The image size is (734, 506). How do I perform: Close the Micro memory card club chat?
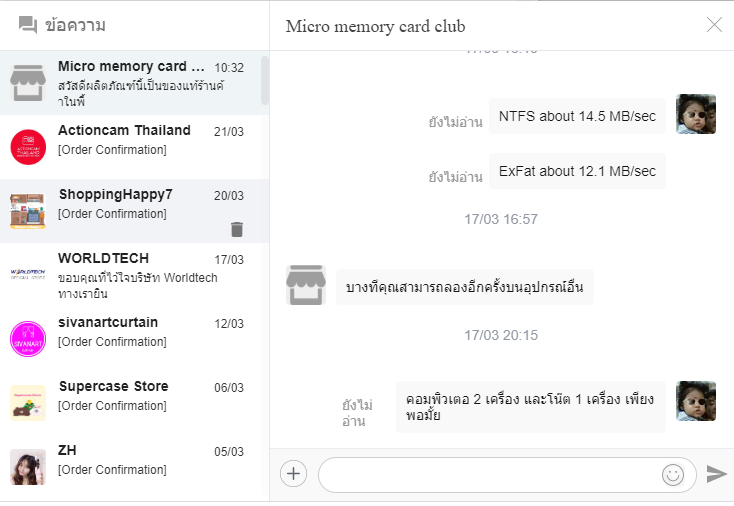point(714,25)
